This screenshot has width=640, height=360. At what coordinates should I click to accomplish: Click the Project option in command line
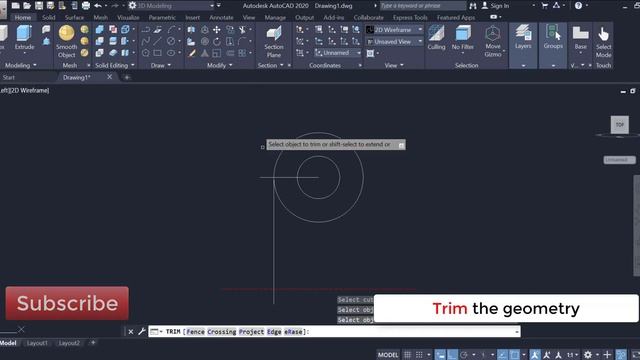[x=251, y=331]
